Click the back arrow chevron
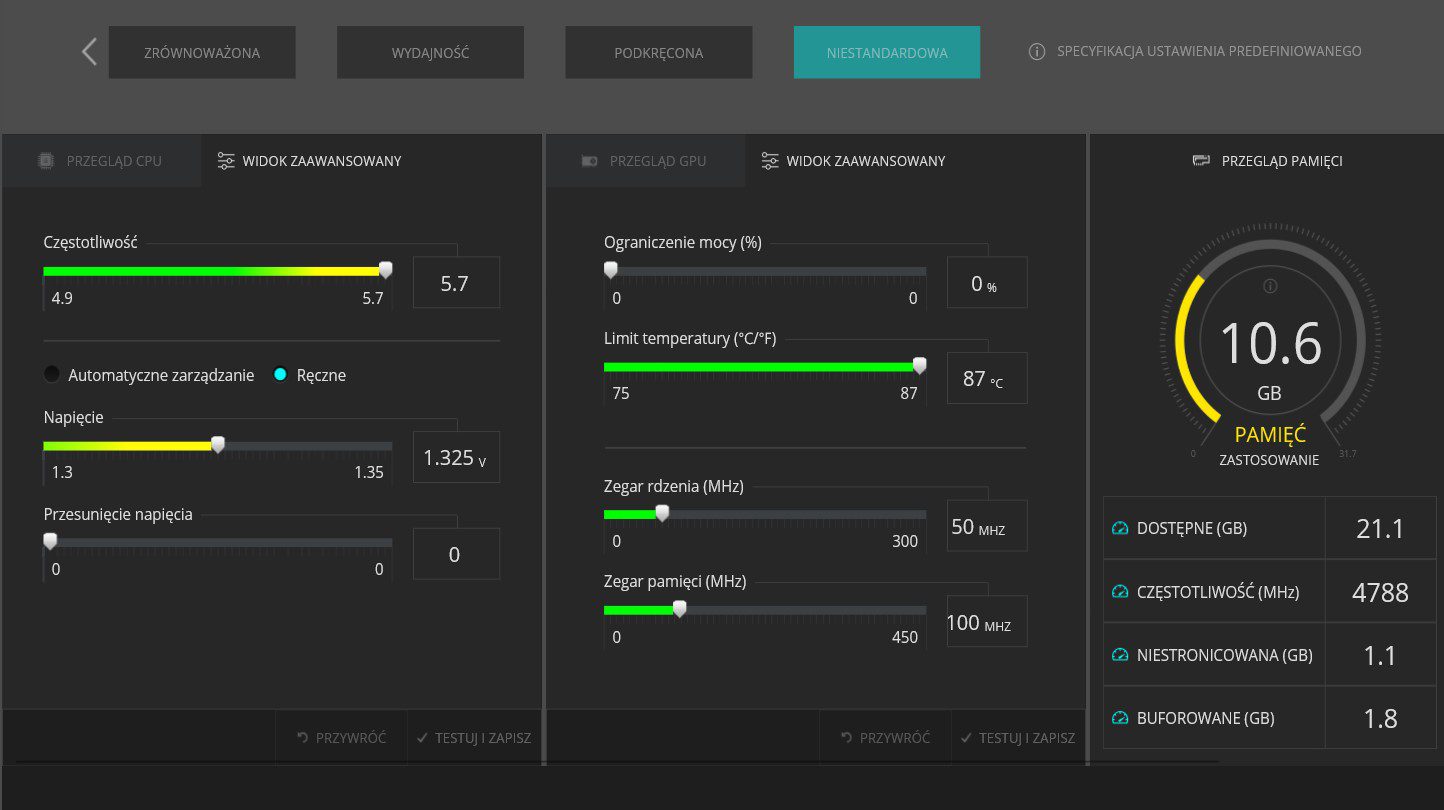 pos(89,52)
